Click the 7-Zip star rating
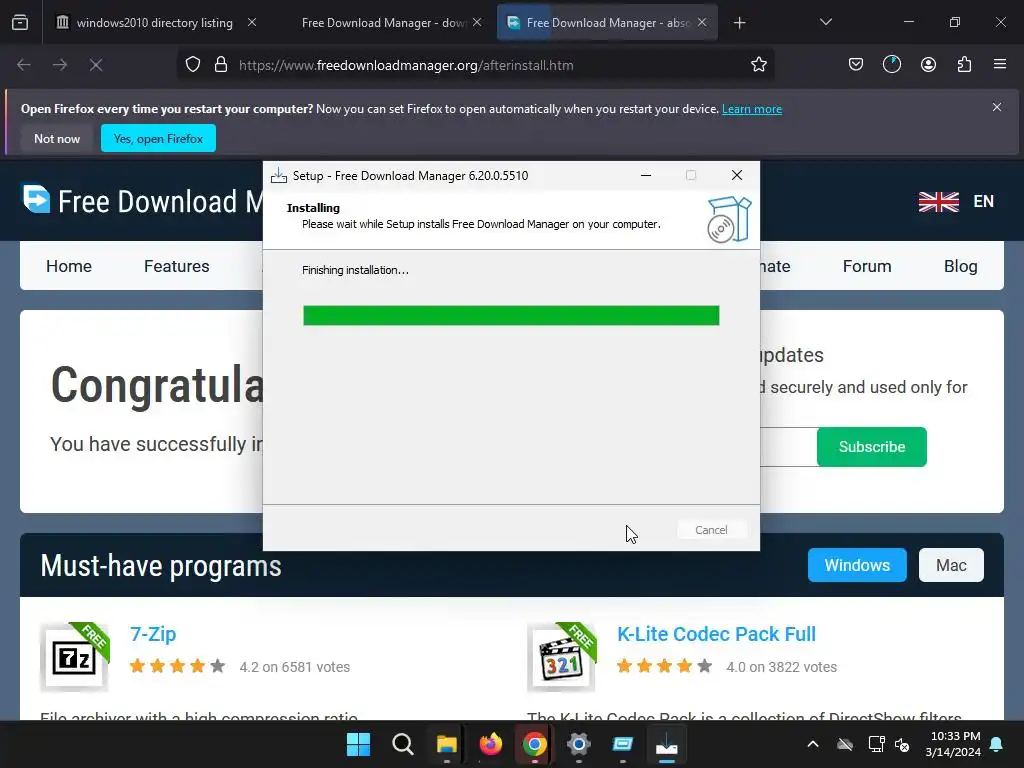Viewport: 1024px width, 768px height. click(x=177, y=667)
